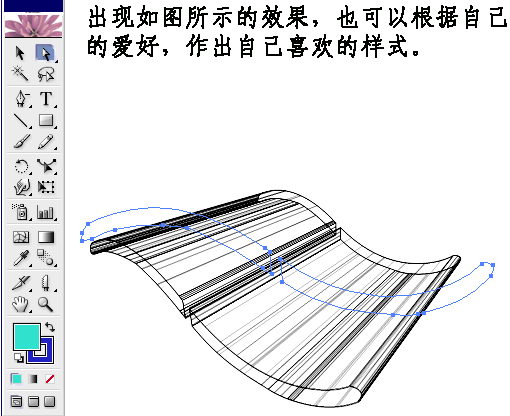Screen dimensions: 510x416
Task: Select the black arrow Selection tool
Action: click(20, 54)
